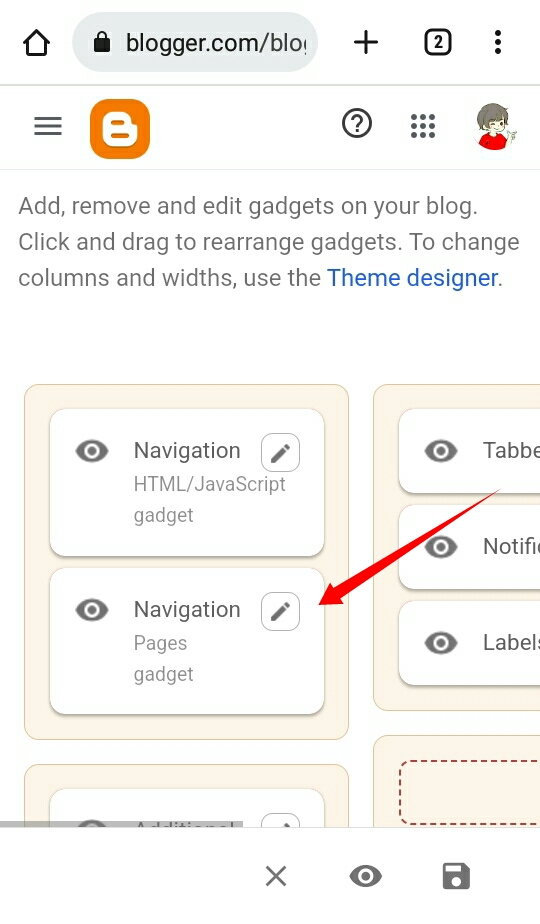Open the browser three-dot menu
The height and width of the screenshot is (924, 540).
point(498,42)
